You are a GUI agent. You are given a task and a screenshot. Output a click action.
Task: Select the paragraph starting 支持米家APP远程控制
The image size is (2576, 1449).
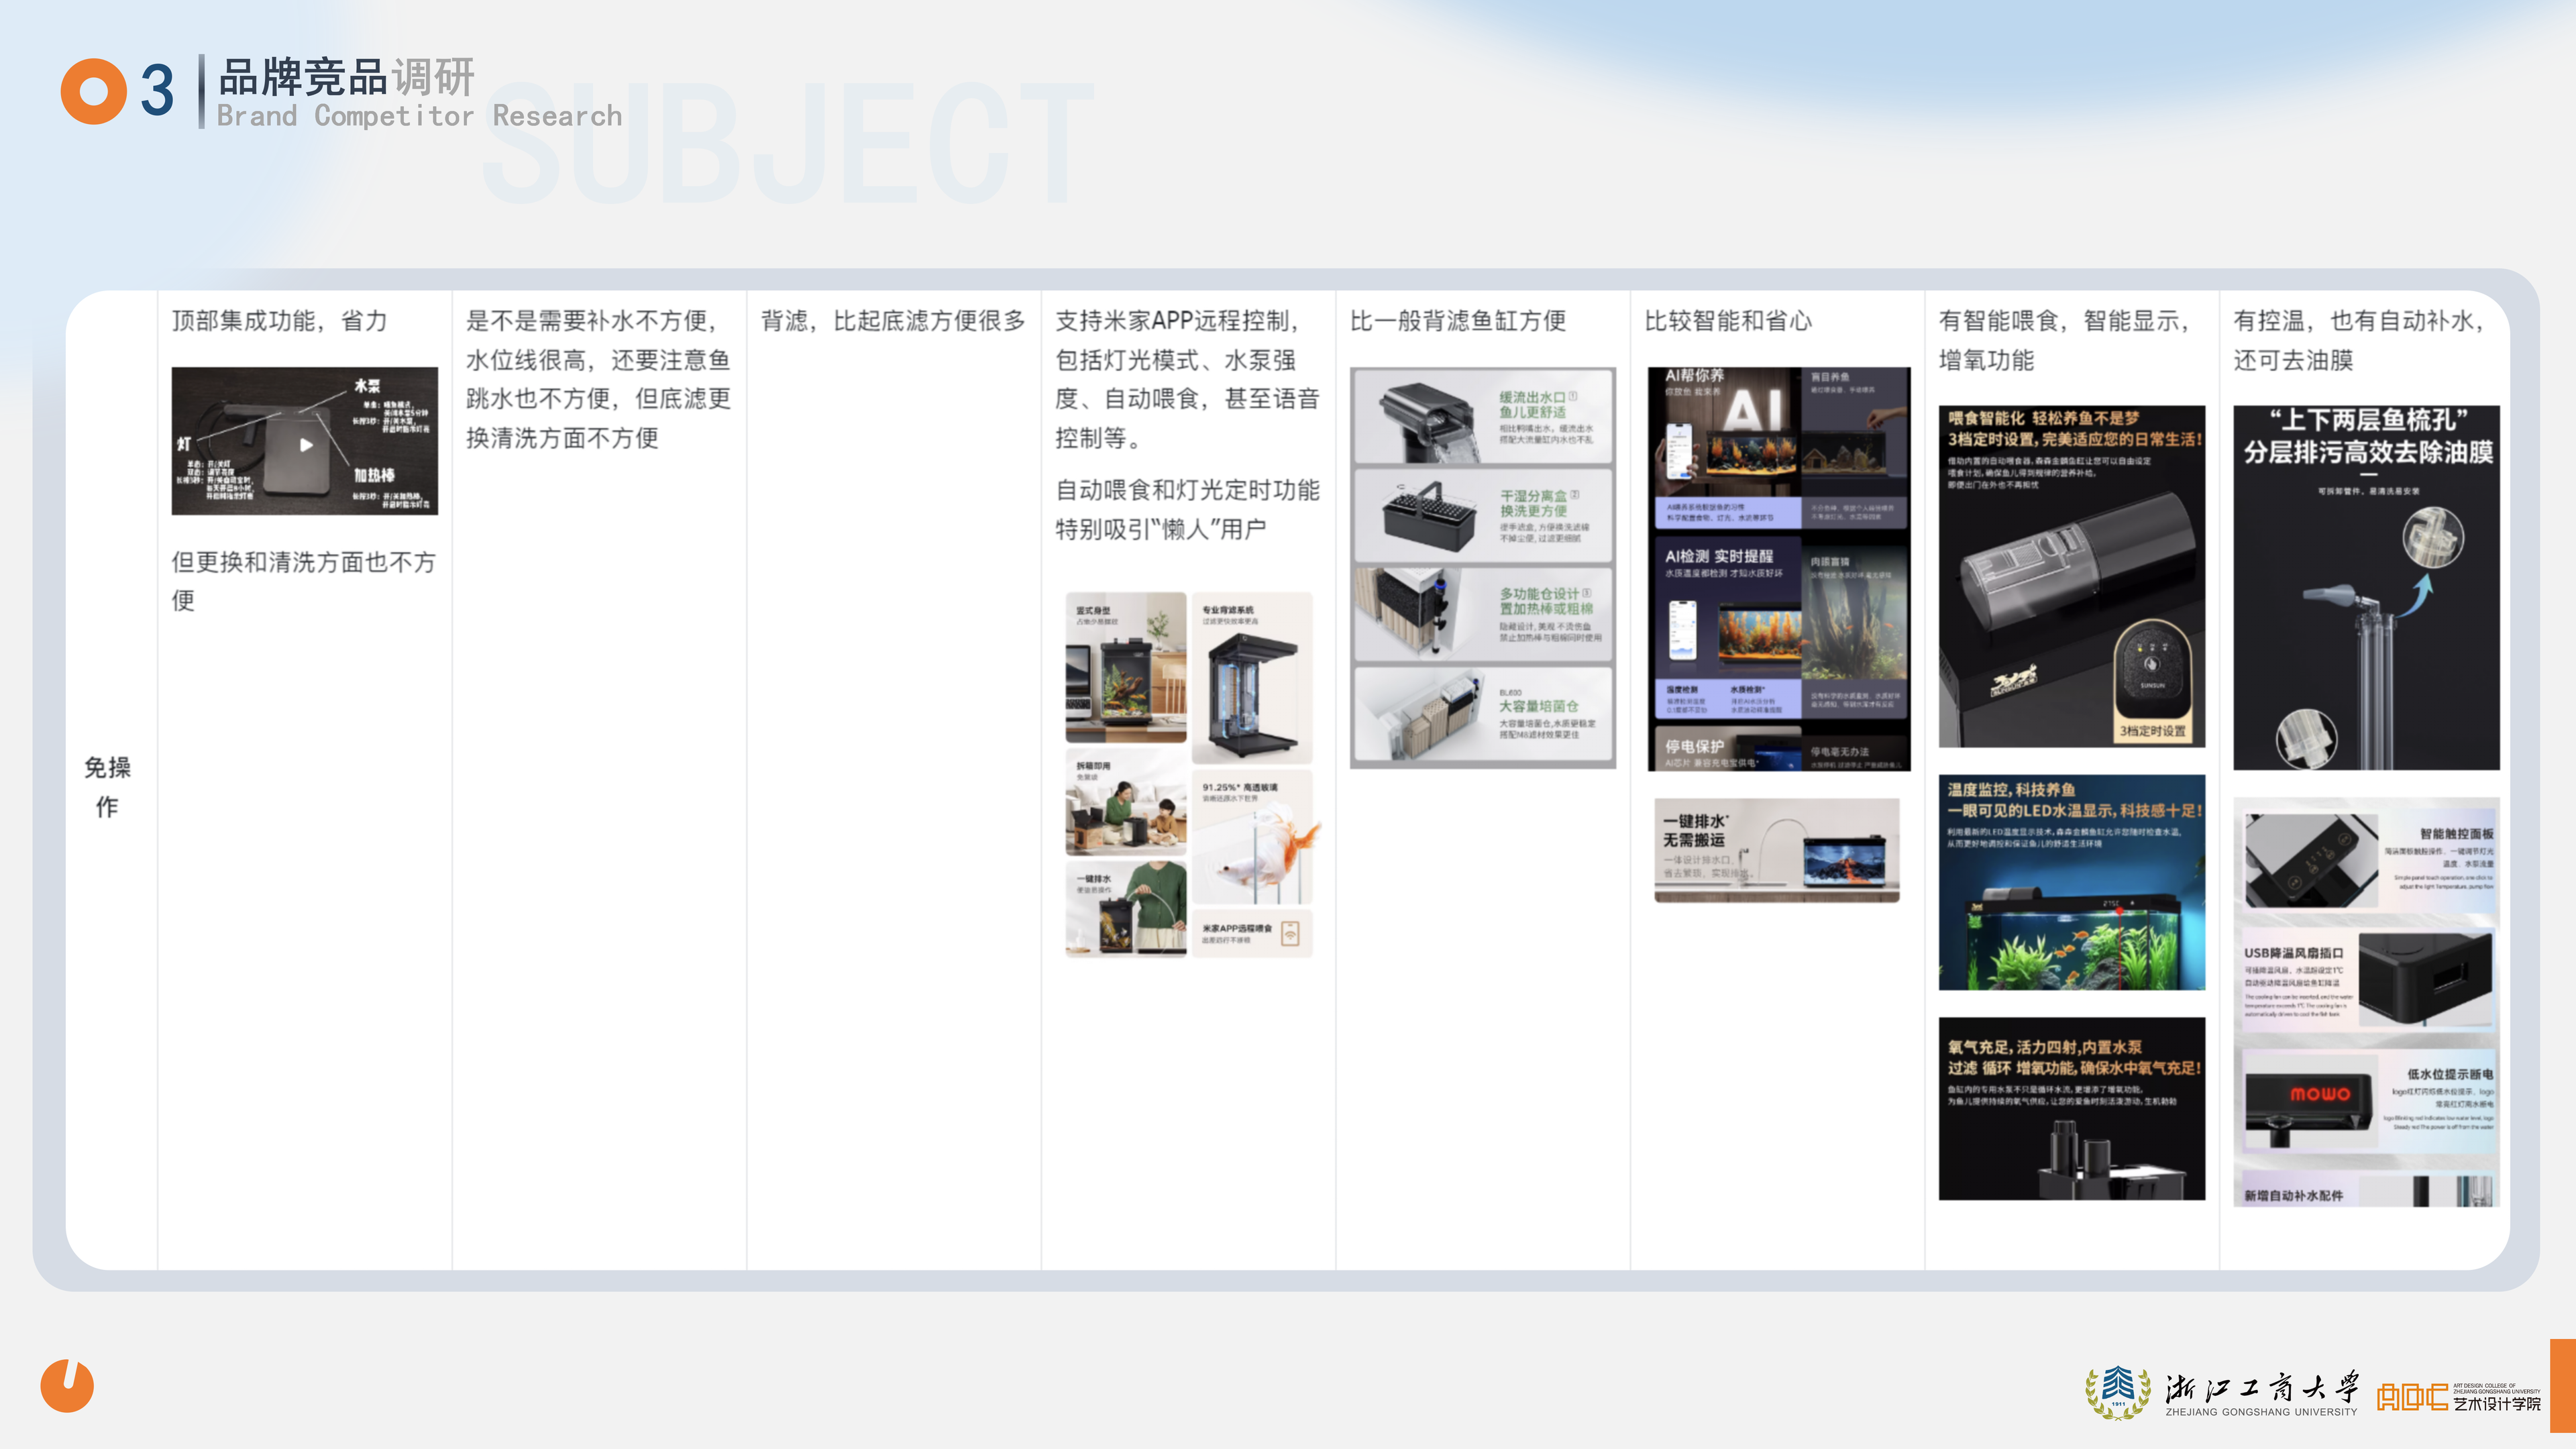pyautogui.click(x=1188, y=379)
